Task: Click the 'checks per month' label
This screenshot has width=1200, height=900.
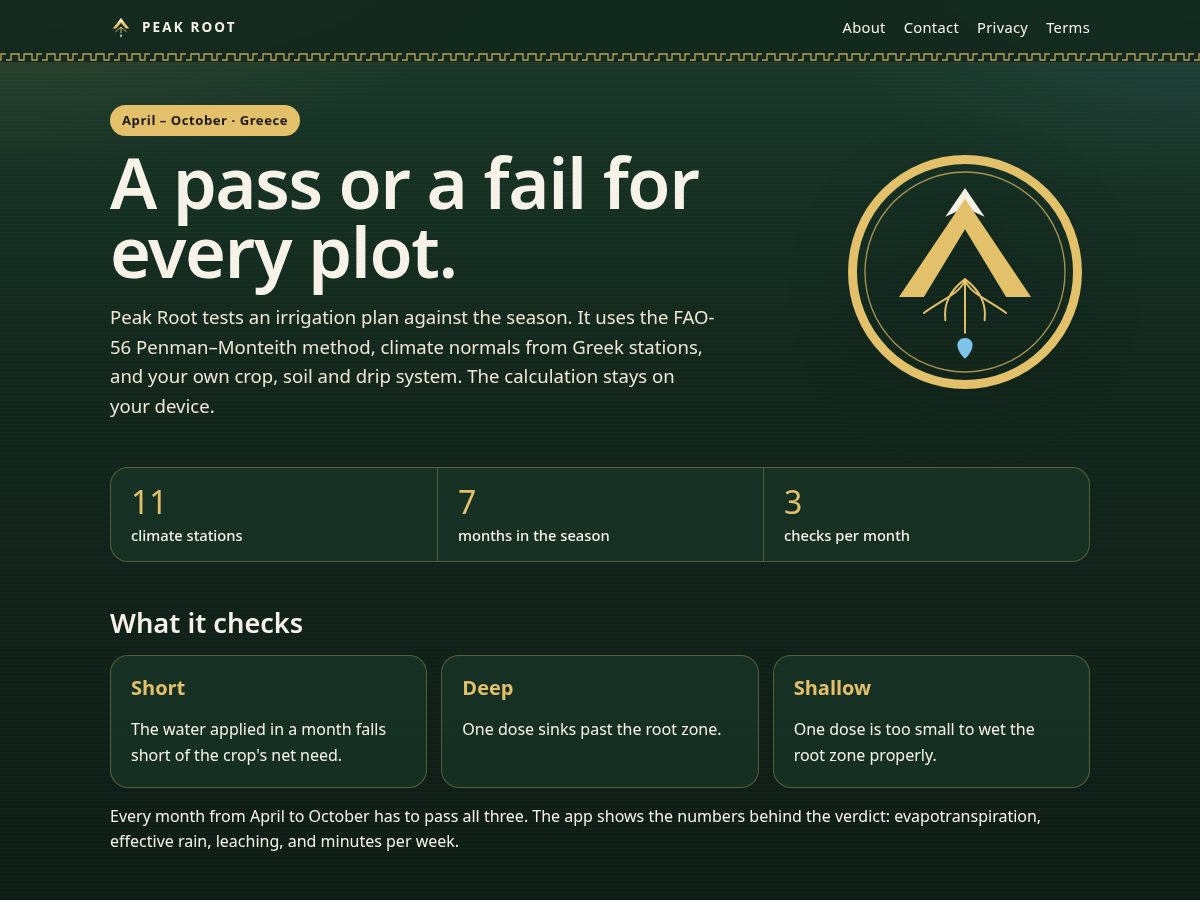Action: tap(847, 536)
